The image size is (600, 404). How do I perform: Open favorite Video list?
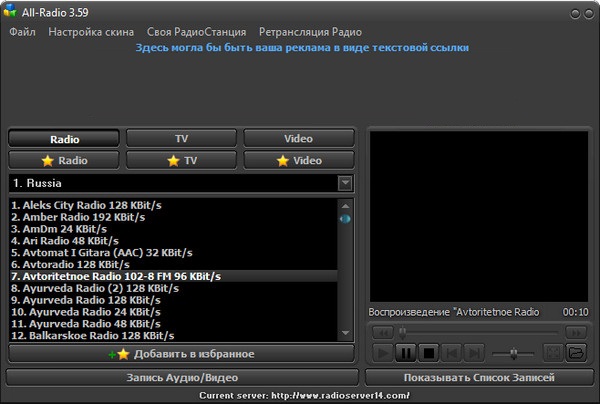coord(298,160)
